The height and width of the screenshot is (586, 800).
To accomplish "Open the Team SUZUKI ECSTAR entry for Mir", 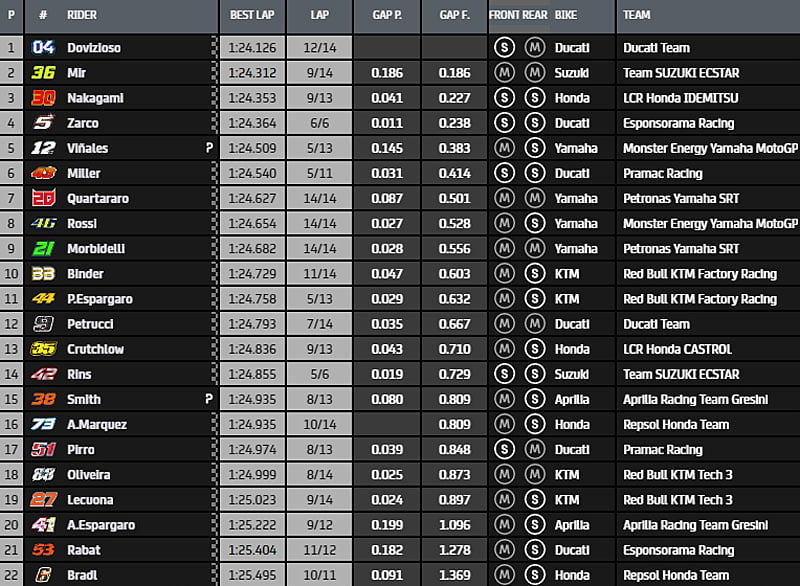I will click(x=681, y=72).
